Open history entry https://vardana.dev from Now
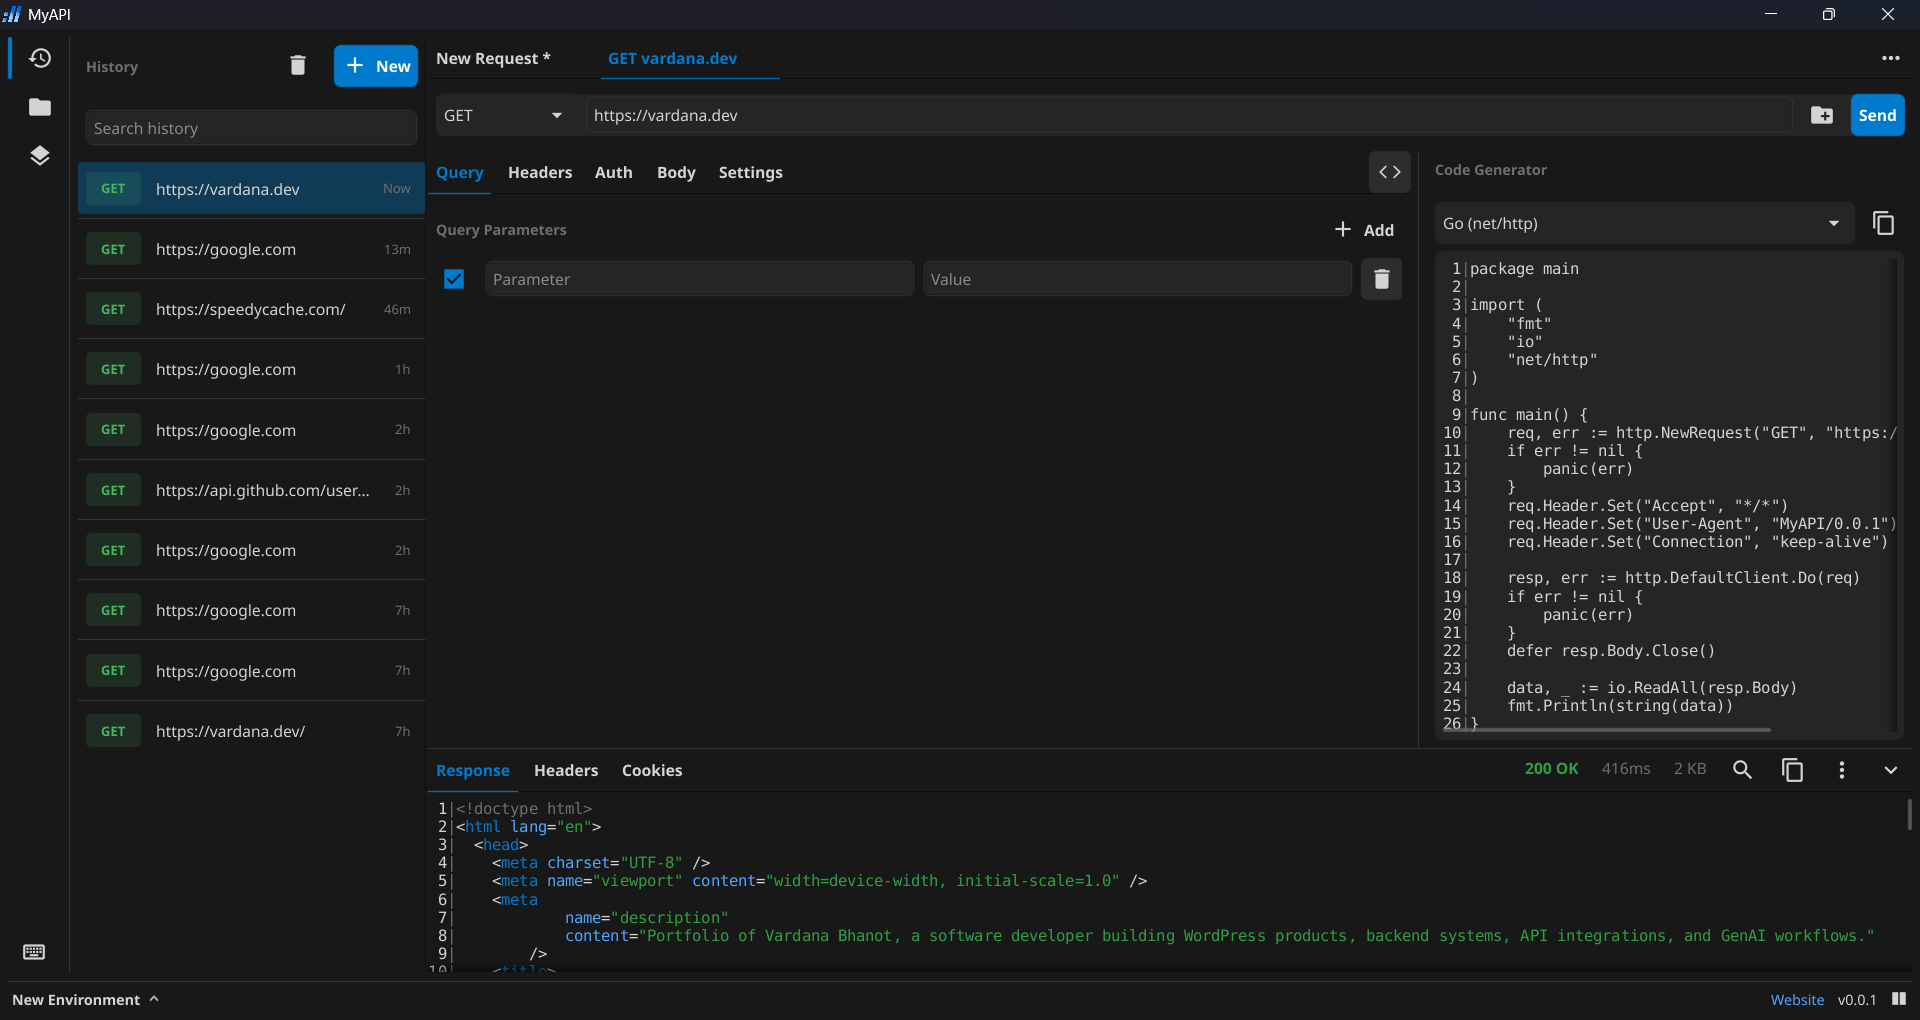Viewport: 1920px width, 1020px height. (x=251, y=189)
